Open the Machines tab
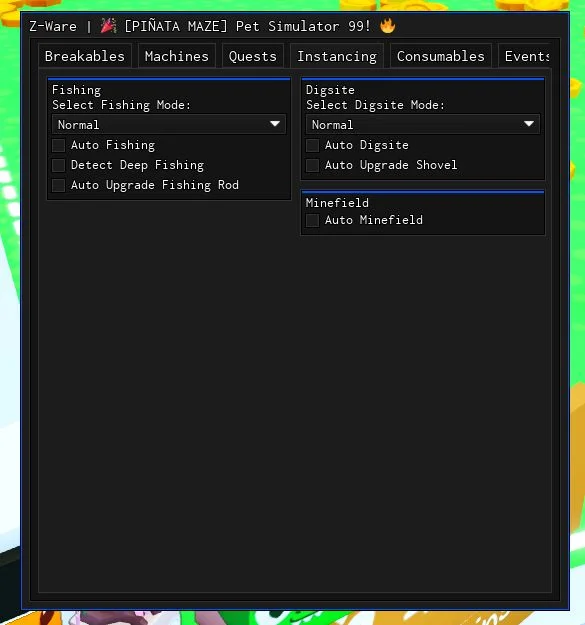This screenshot has height=625, width=585. click(177, 56)
